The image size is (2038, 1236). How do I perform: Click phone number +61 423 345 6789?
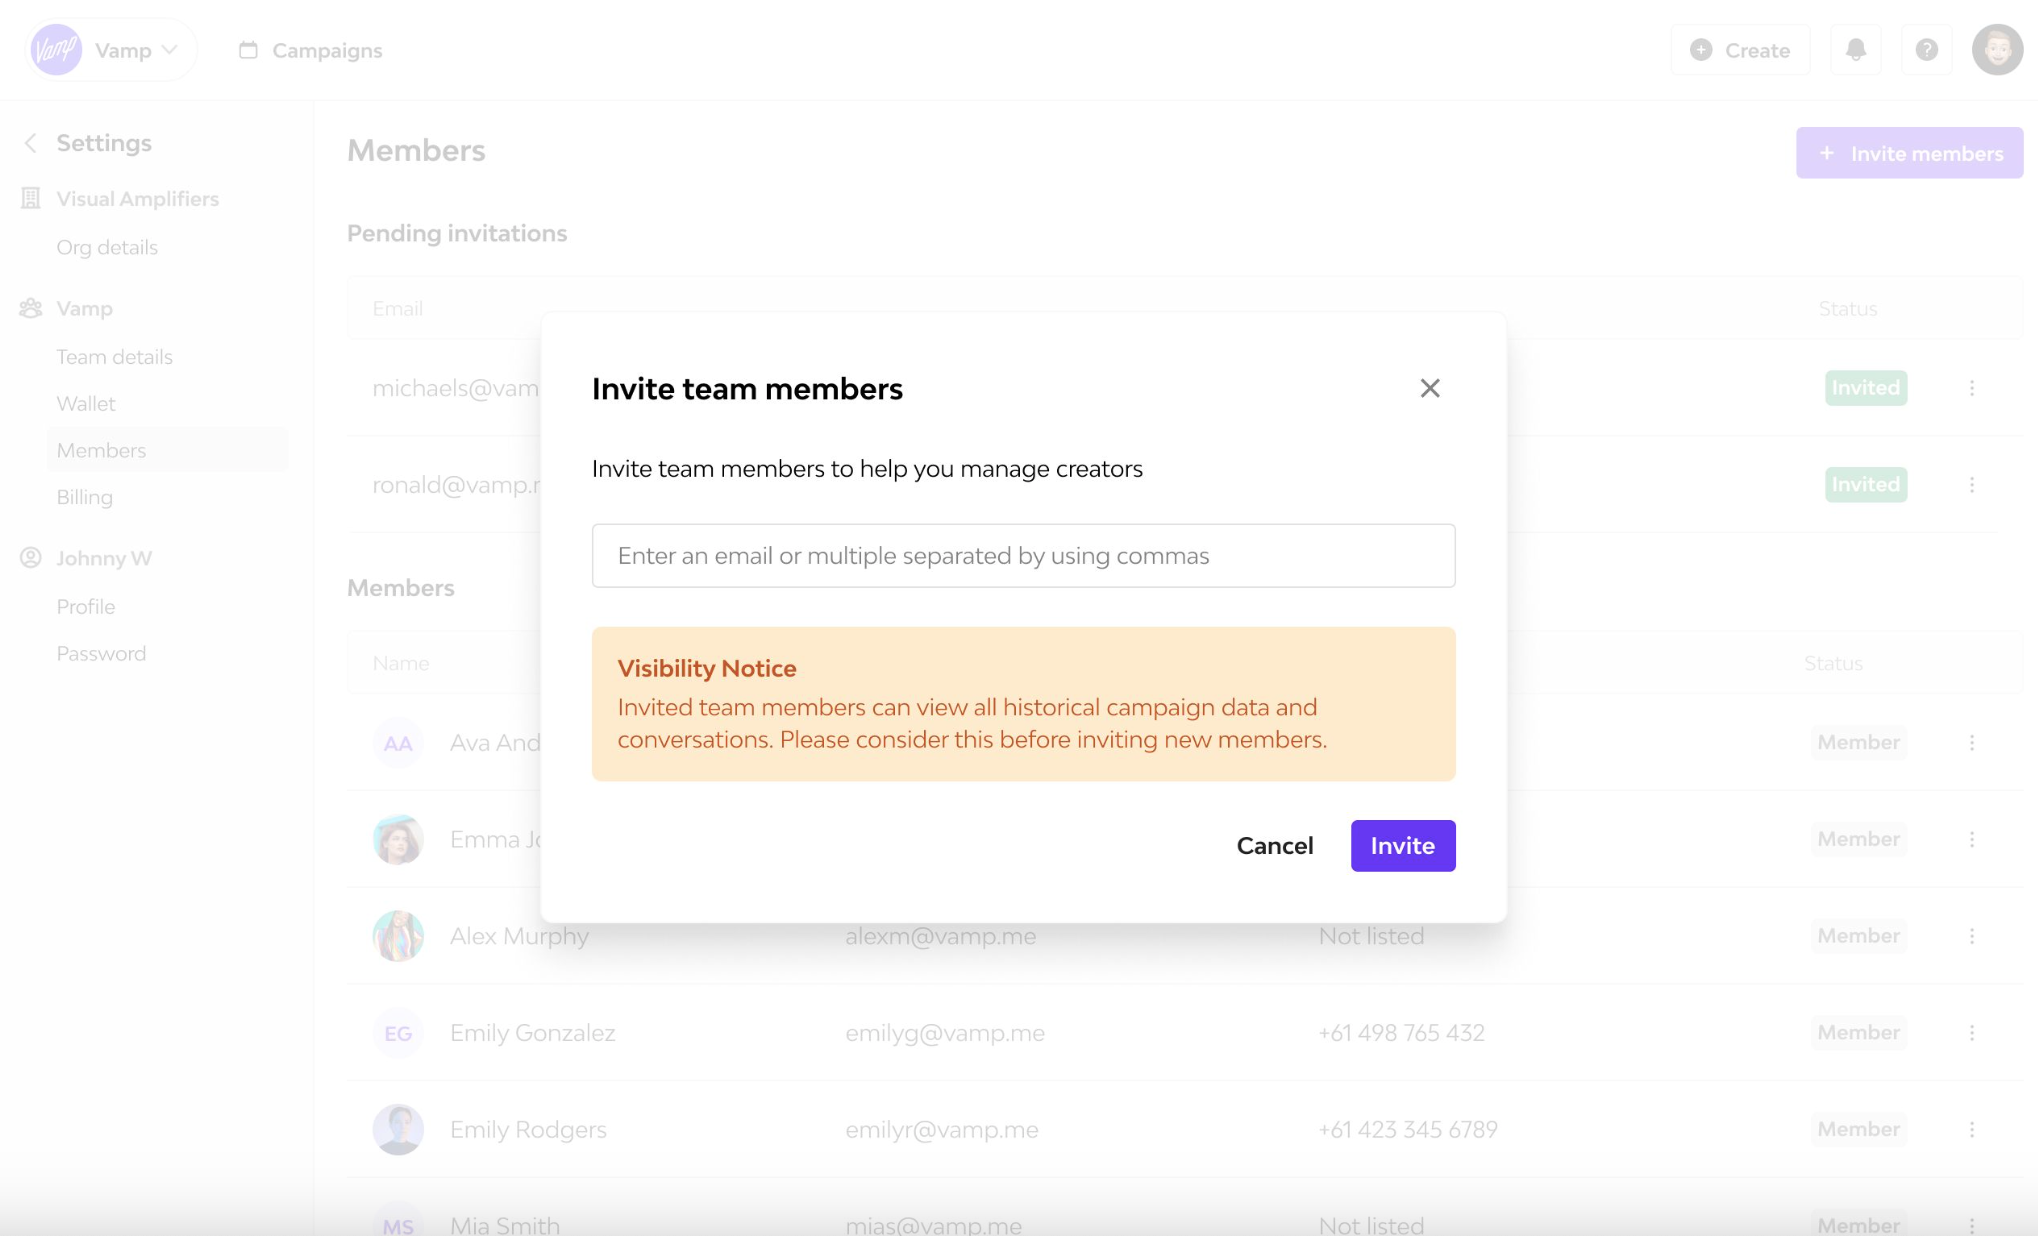tap(1407, 1130)
